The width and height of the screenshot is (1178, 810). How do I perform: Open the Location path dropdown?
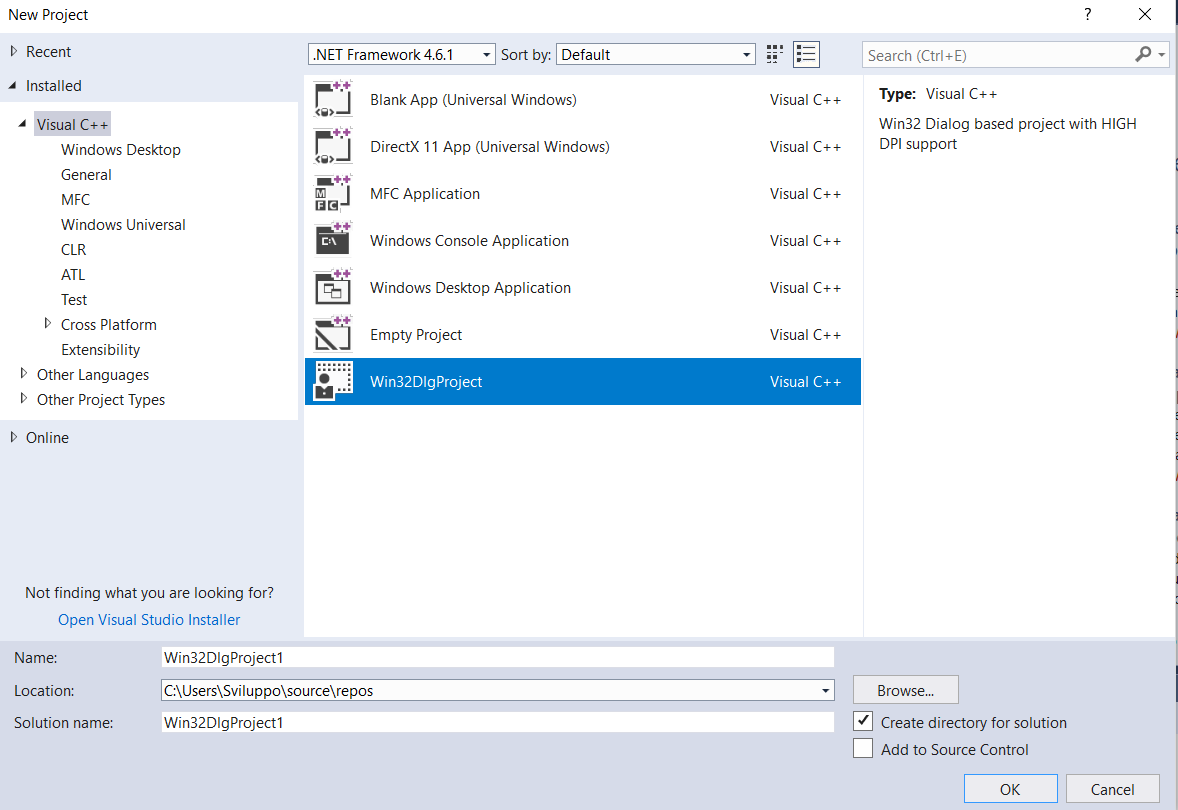click(x=825, y=690)
